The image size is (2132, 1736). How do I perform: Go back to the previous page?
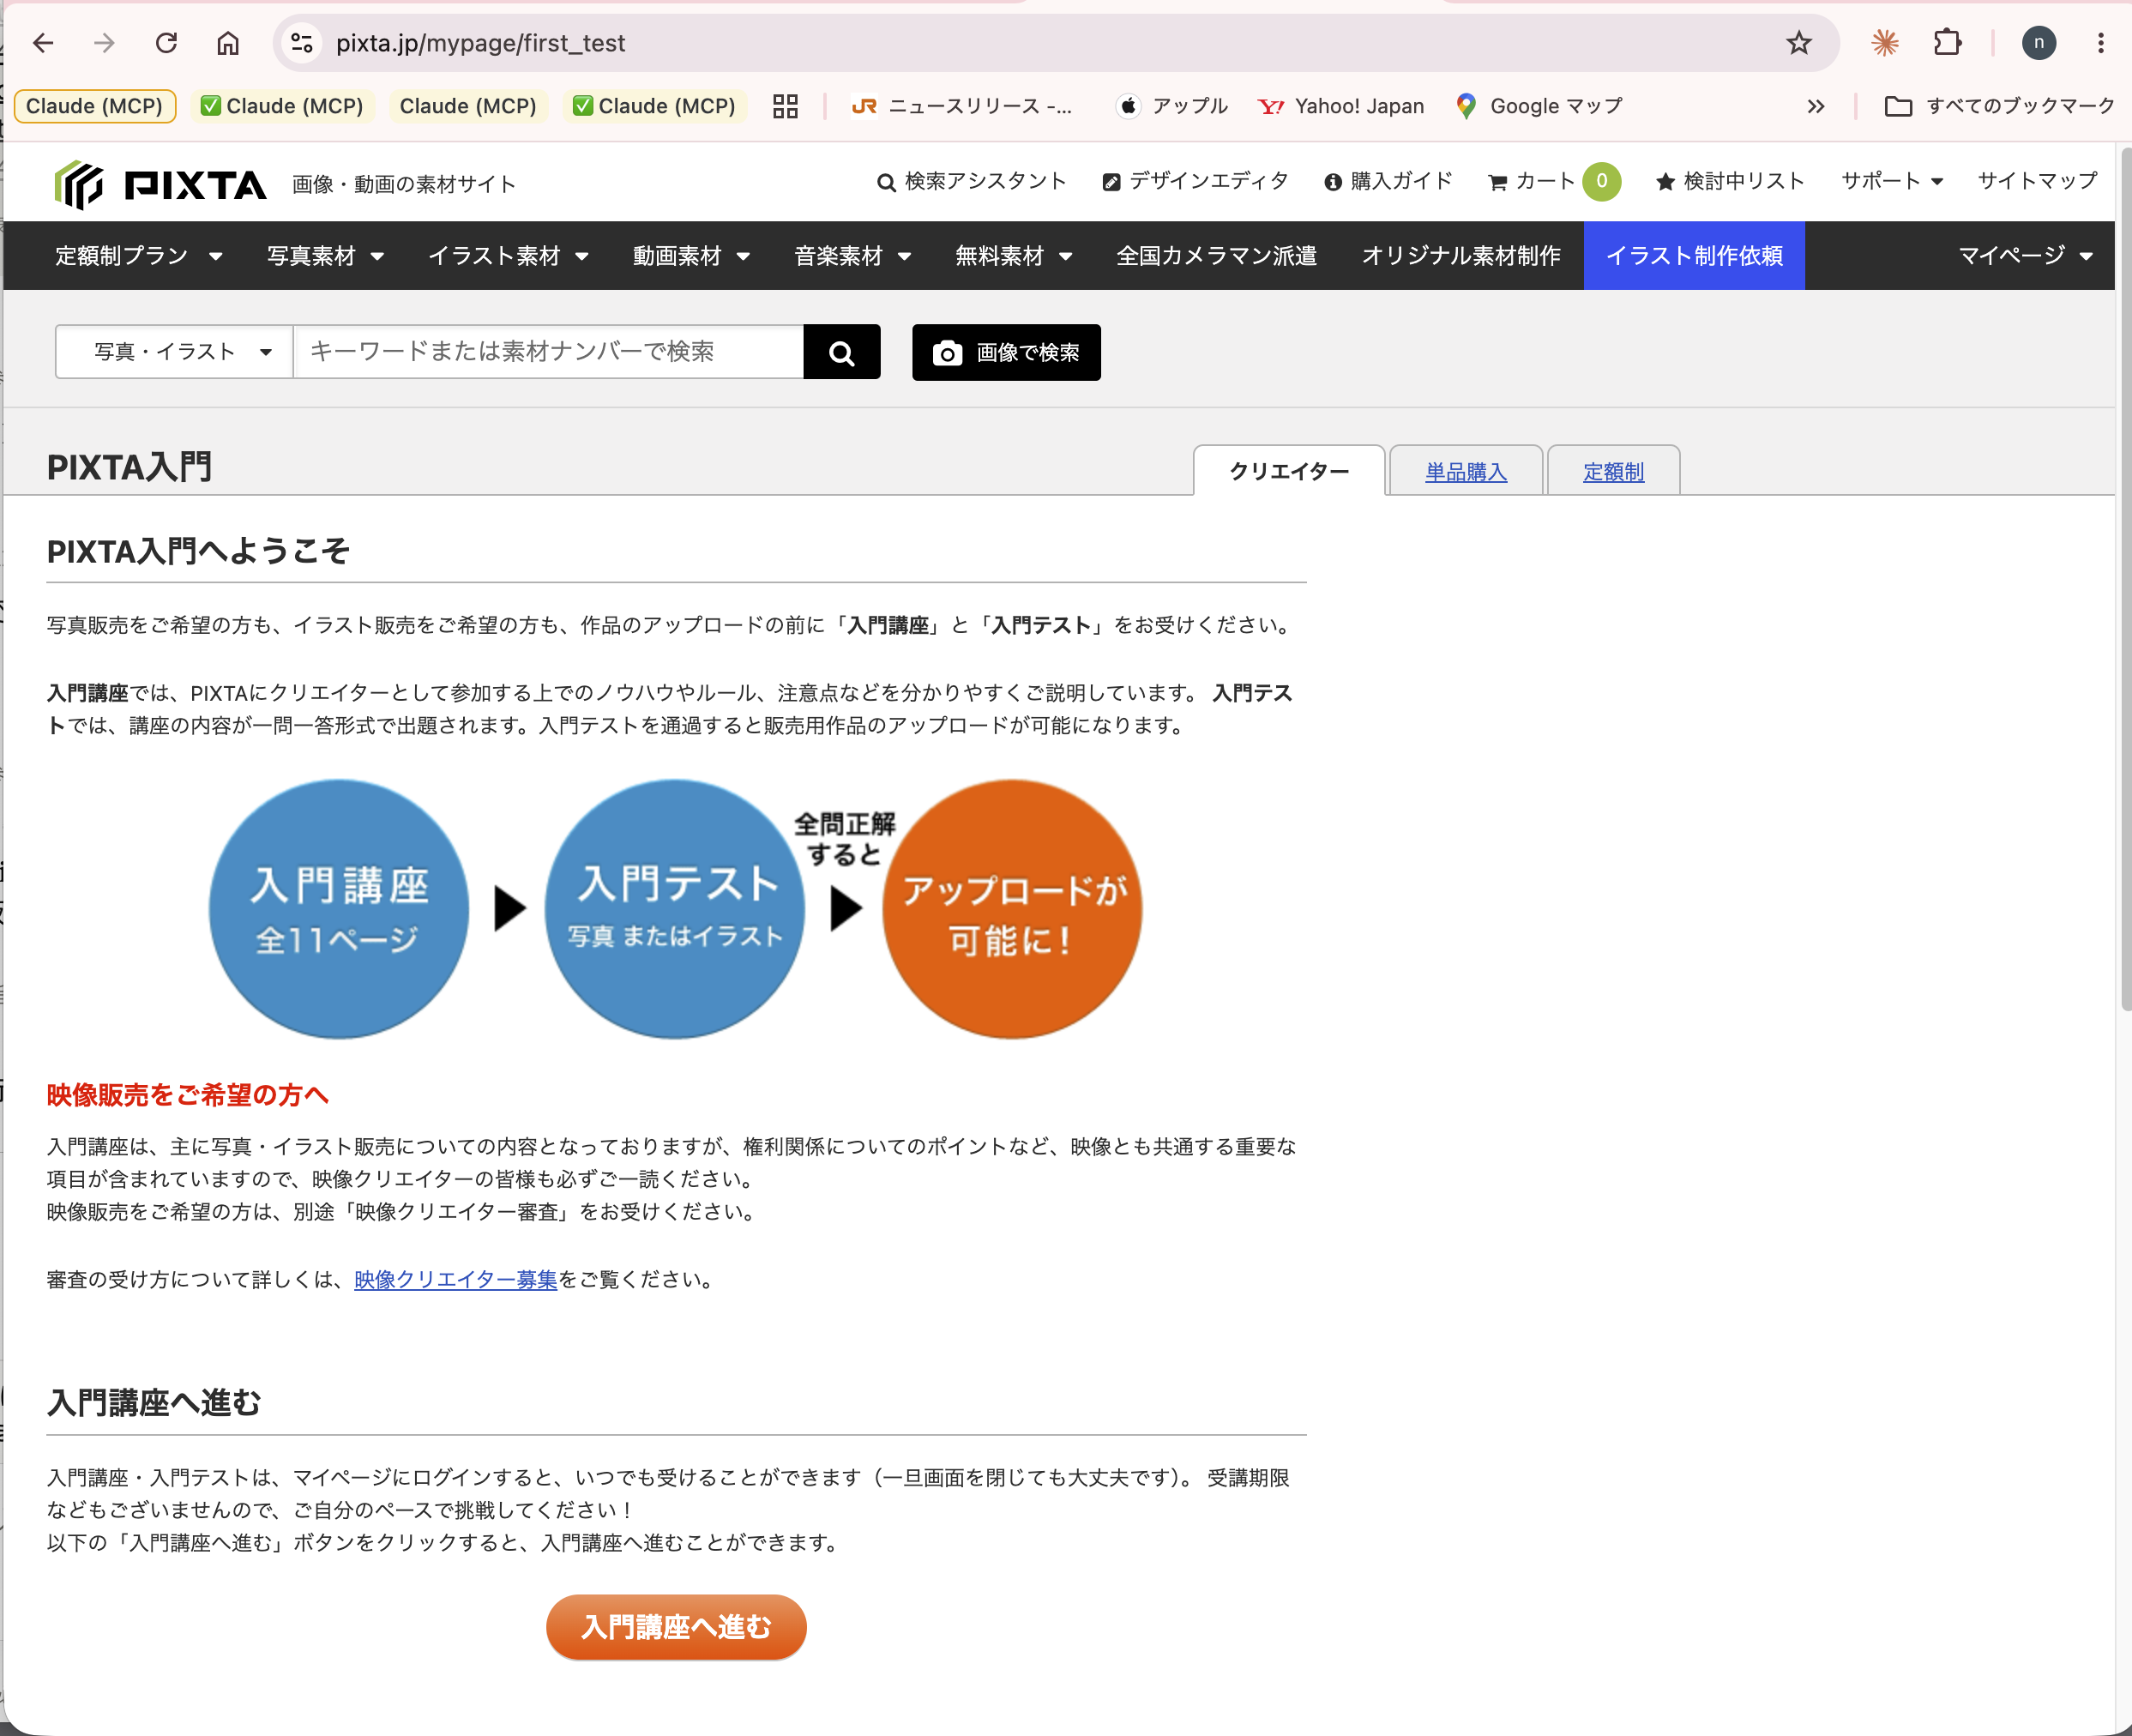[43, 43]
